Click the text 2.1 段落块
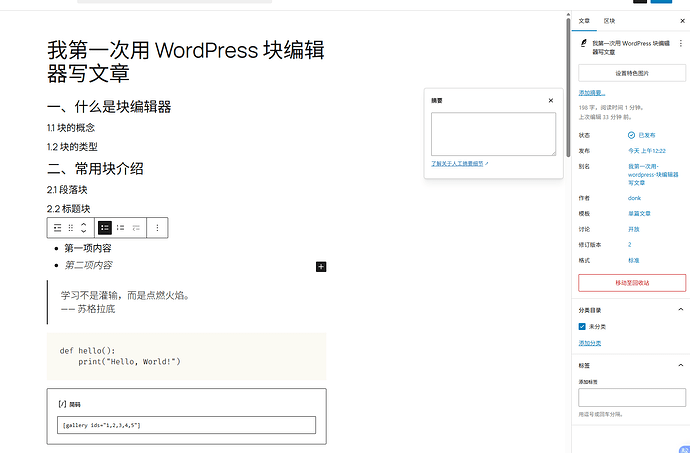 click(67, 190)
